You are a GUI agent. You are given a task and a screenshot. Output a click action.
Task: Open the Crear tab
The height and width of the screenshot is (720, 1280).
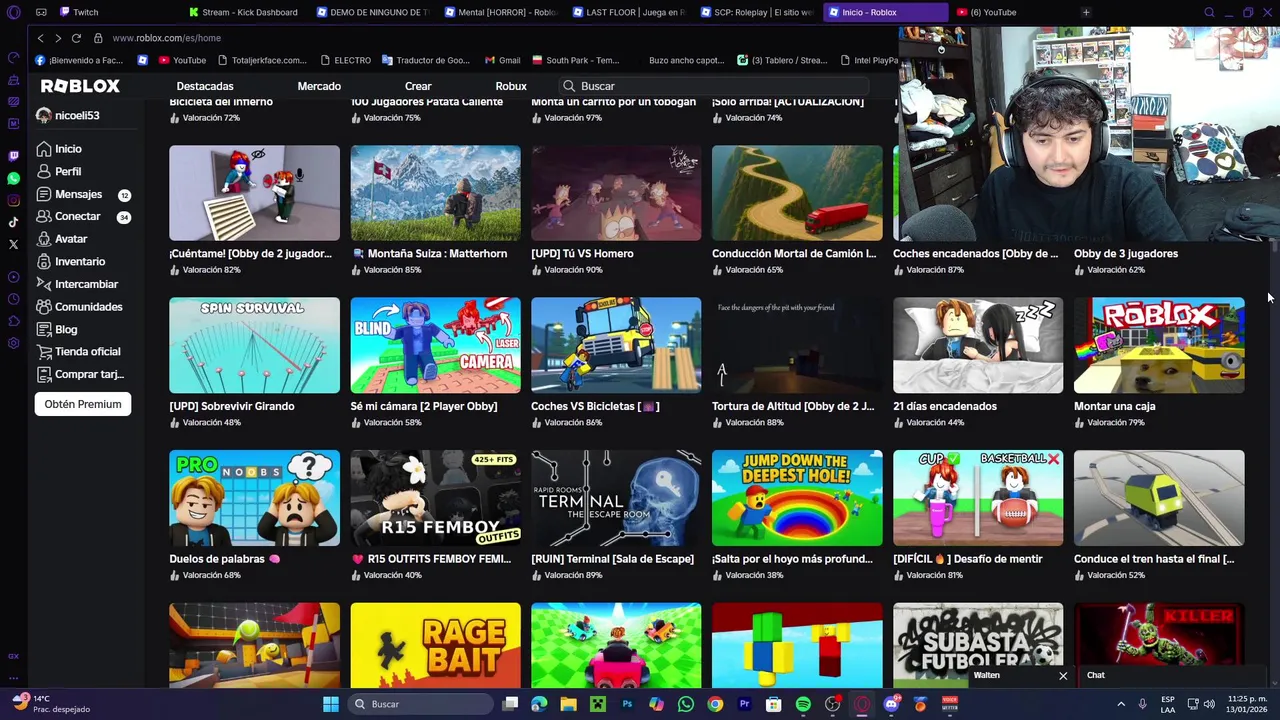[x=418, y=86]
